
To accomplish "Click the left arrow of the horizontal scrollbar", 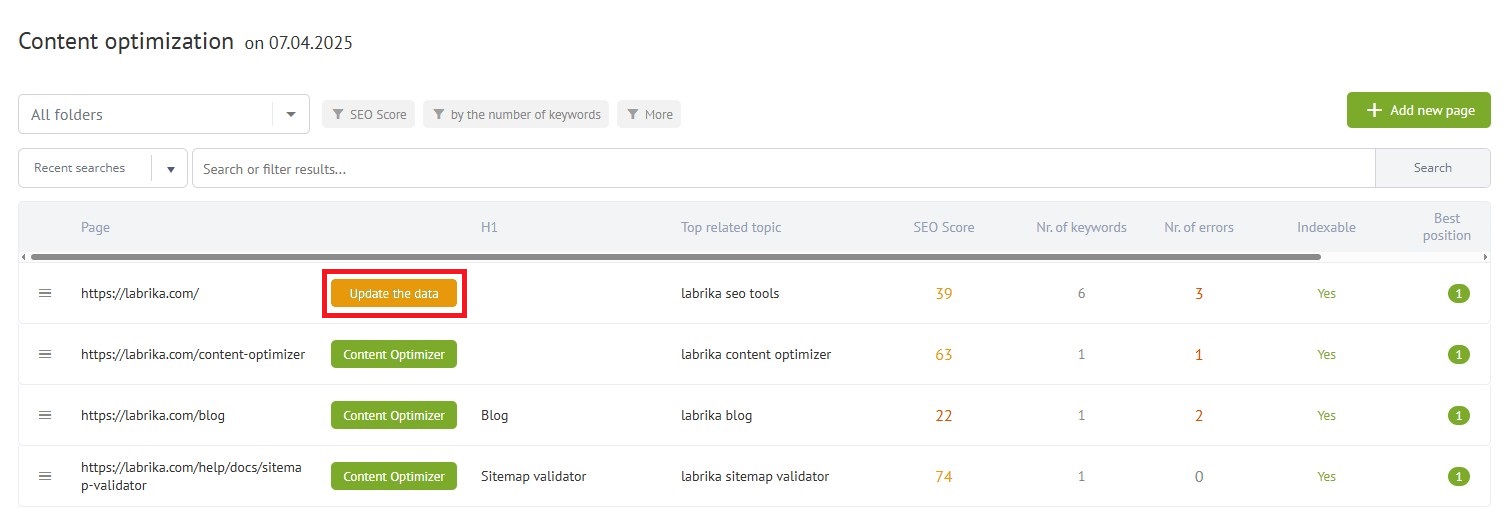I will click(25, 257).
